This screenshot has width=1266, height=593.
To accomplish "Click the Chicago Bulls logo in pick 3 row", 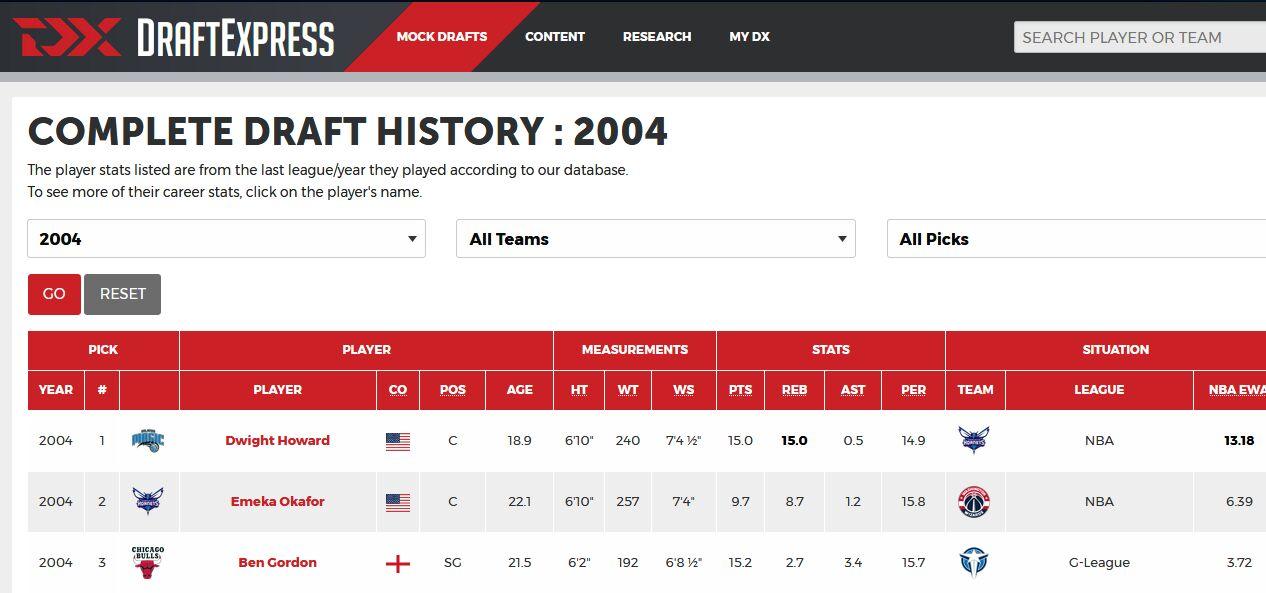I will click(x=148, y=563).
